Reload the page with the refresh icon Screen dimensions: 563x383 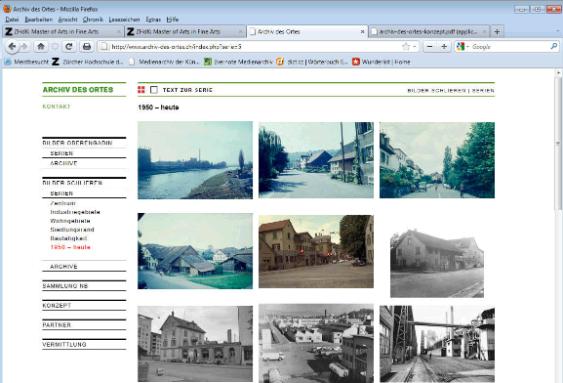[x=69, y=46]
